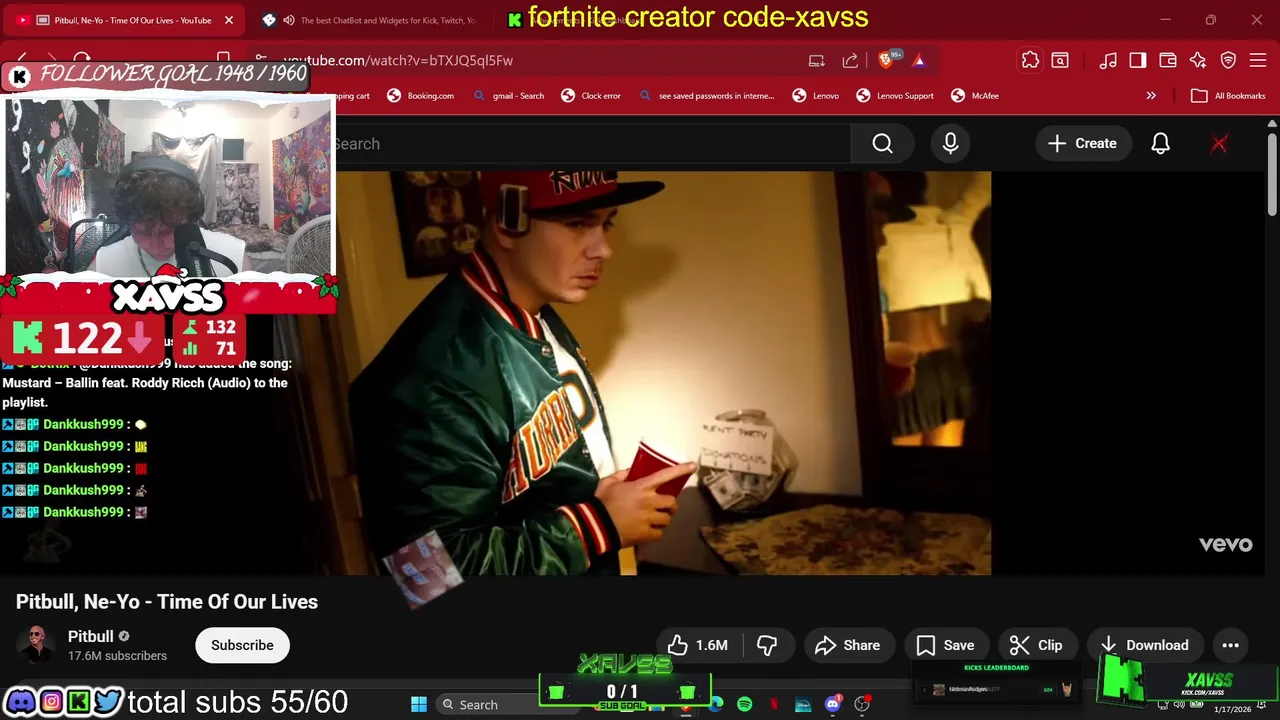Open the Disney+ taskbar icon
Viewport: 1280px width, 720px height.
pyautogui.click(x=803, y=704)
